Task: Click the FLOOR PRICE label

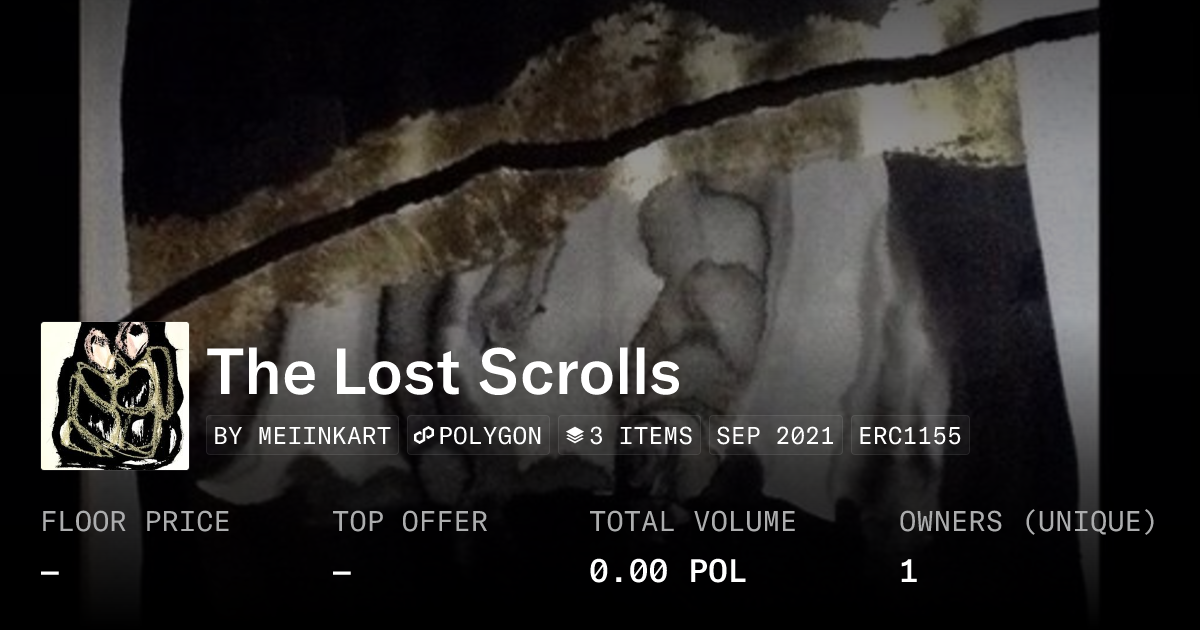Action: click(x=135, y=522)
